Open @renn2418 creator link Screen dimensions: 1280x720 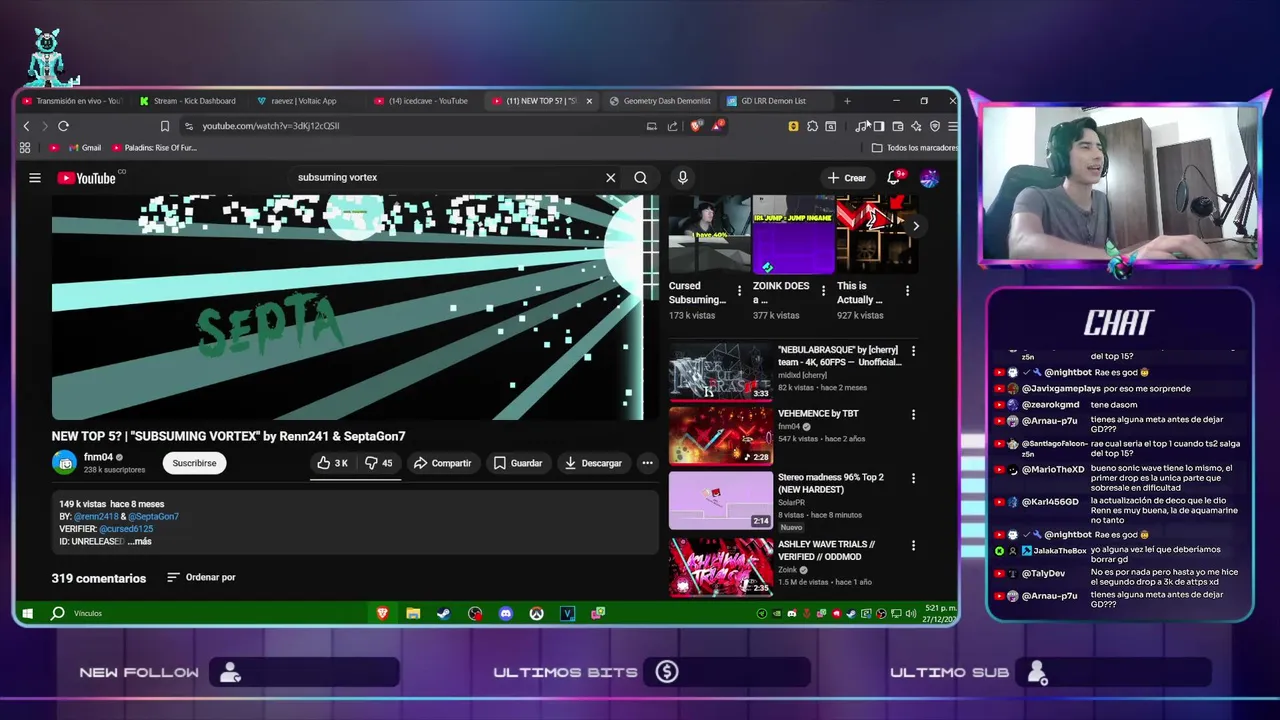pyautogui.click(x=96, y=517)
